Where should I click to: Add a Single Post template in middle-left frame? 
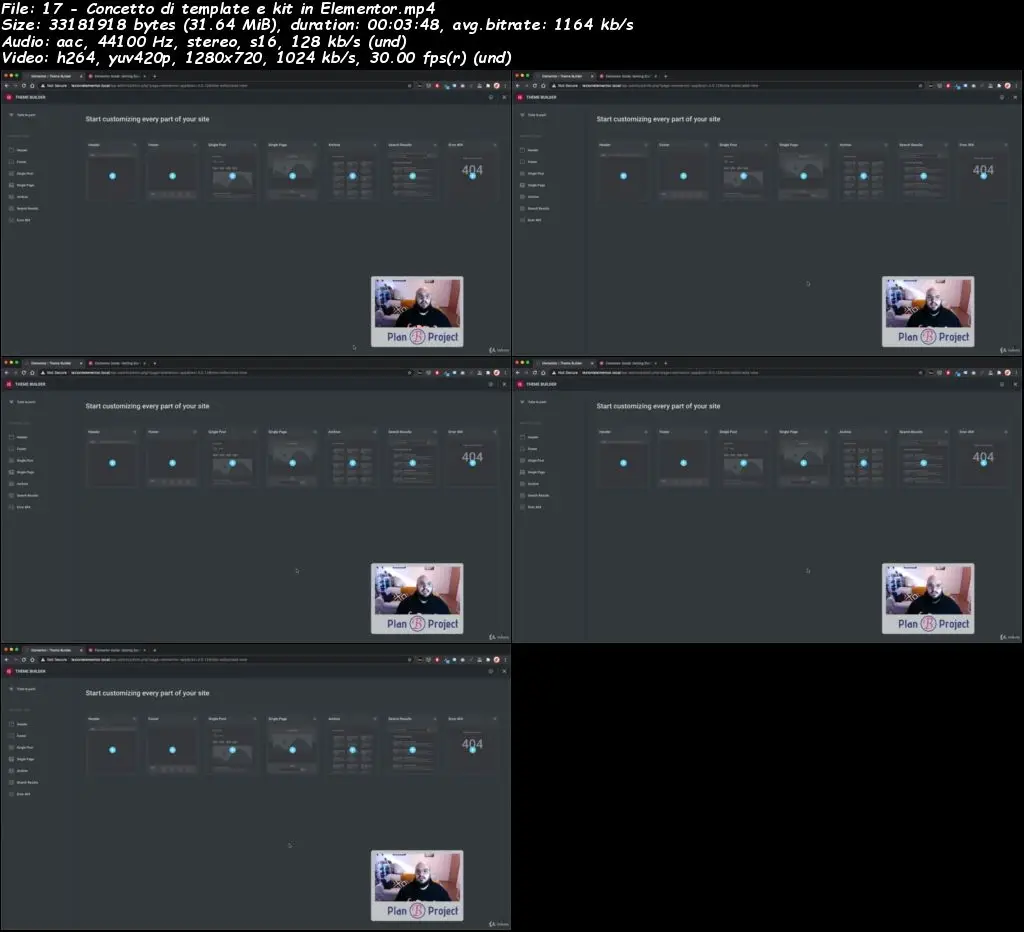click(232, 462)
